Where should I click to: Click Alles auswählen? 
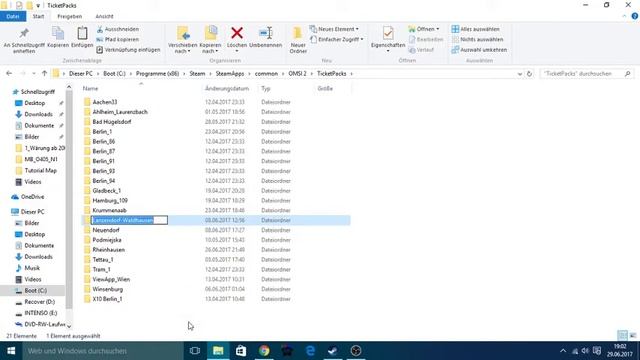[x=476, y=29]
